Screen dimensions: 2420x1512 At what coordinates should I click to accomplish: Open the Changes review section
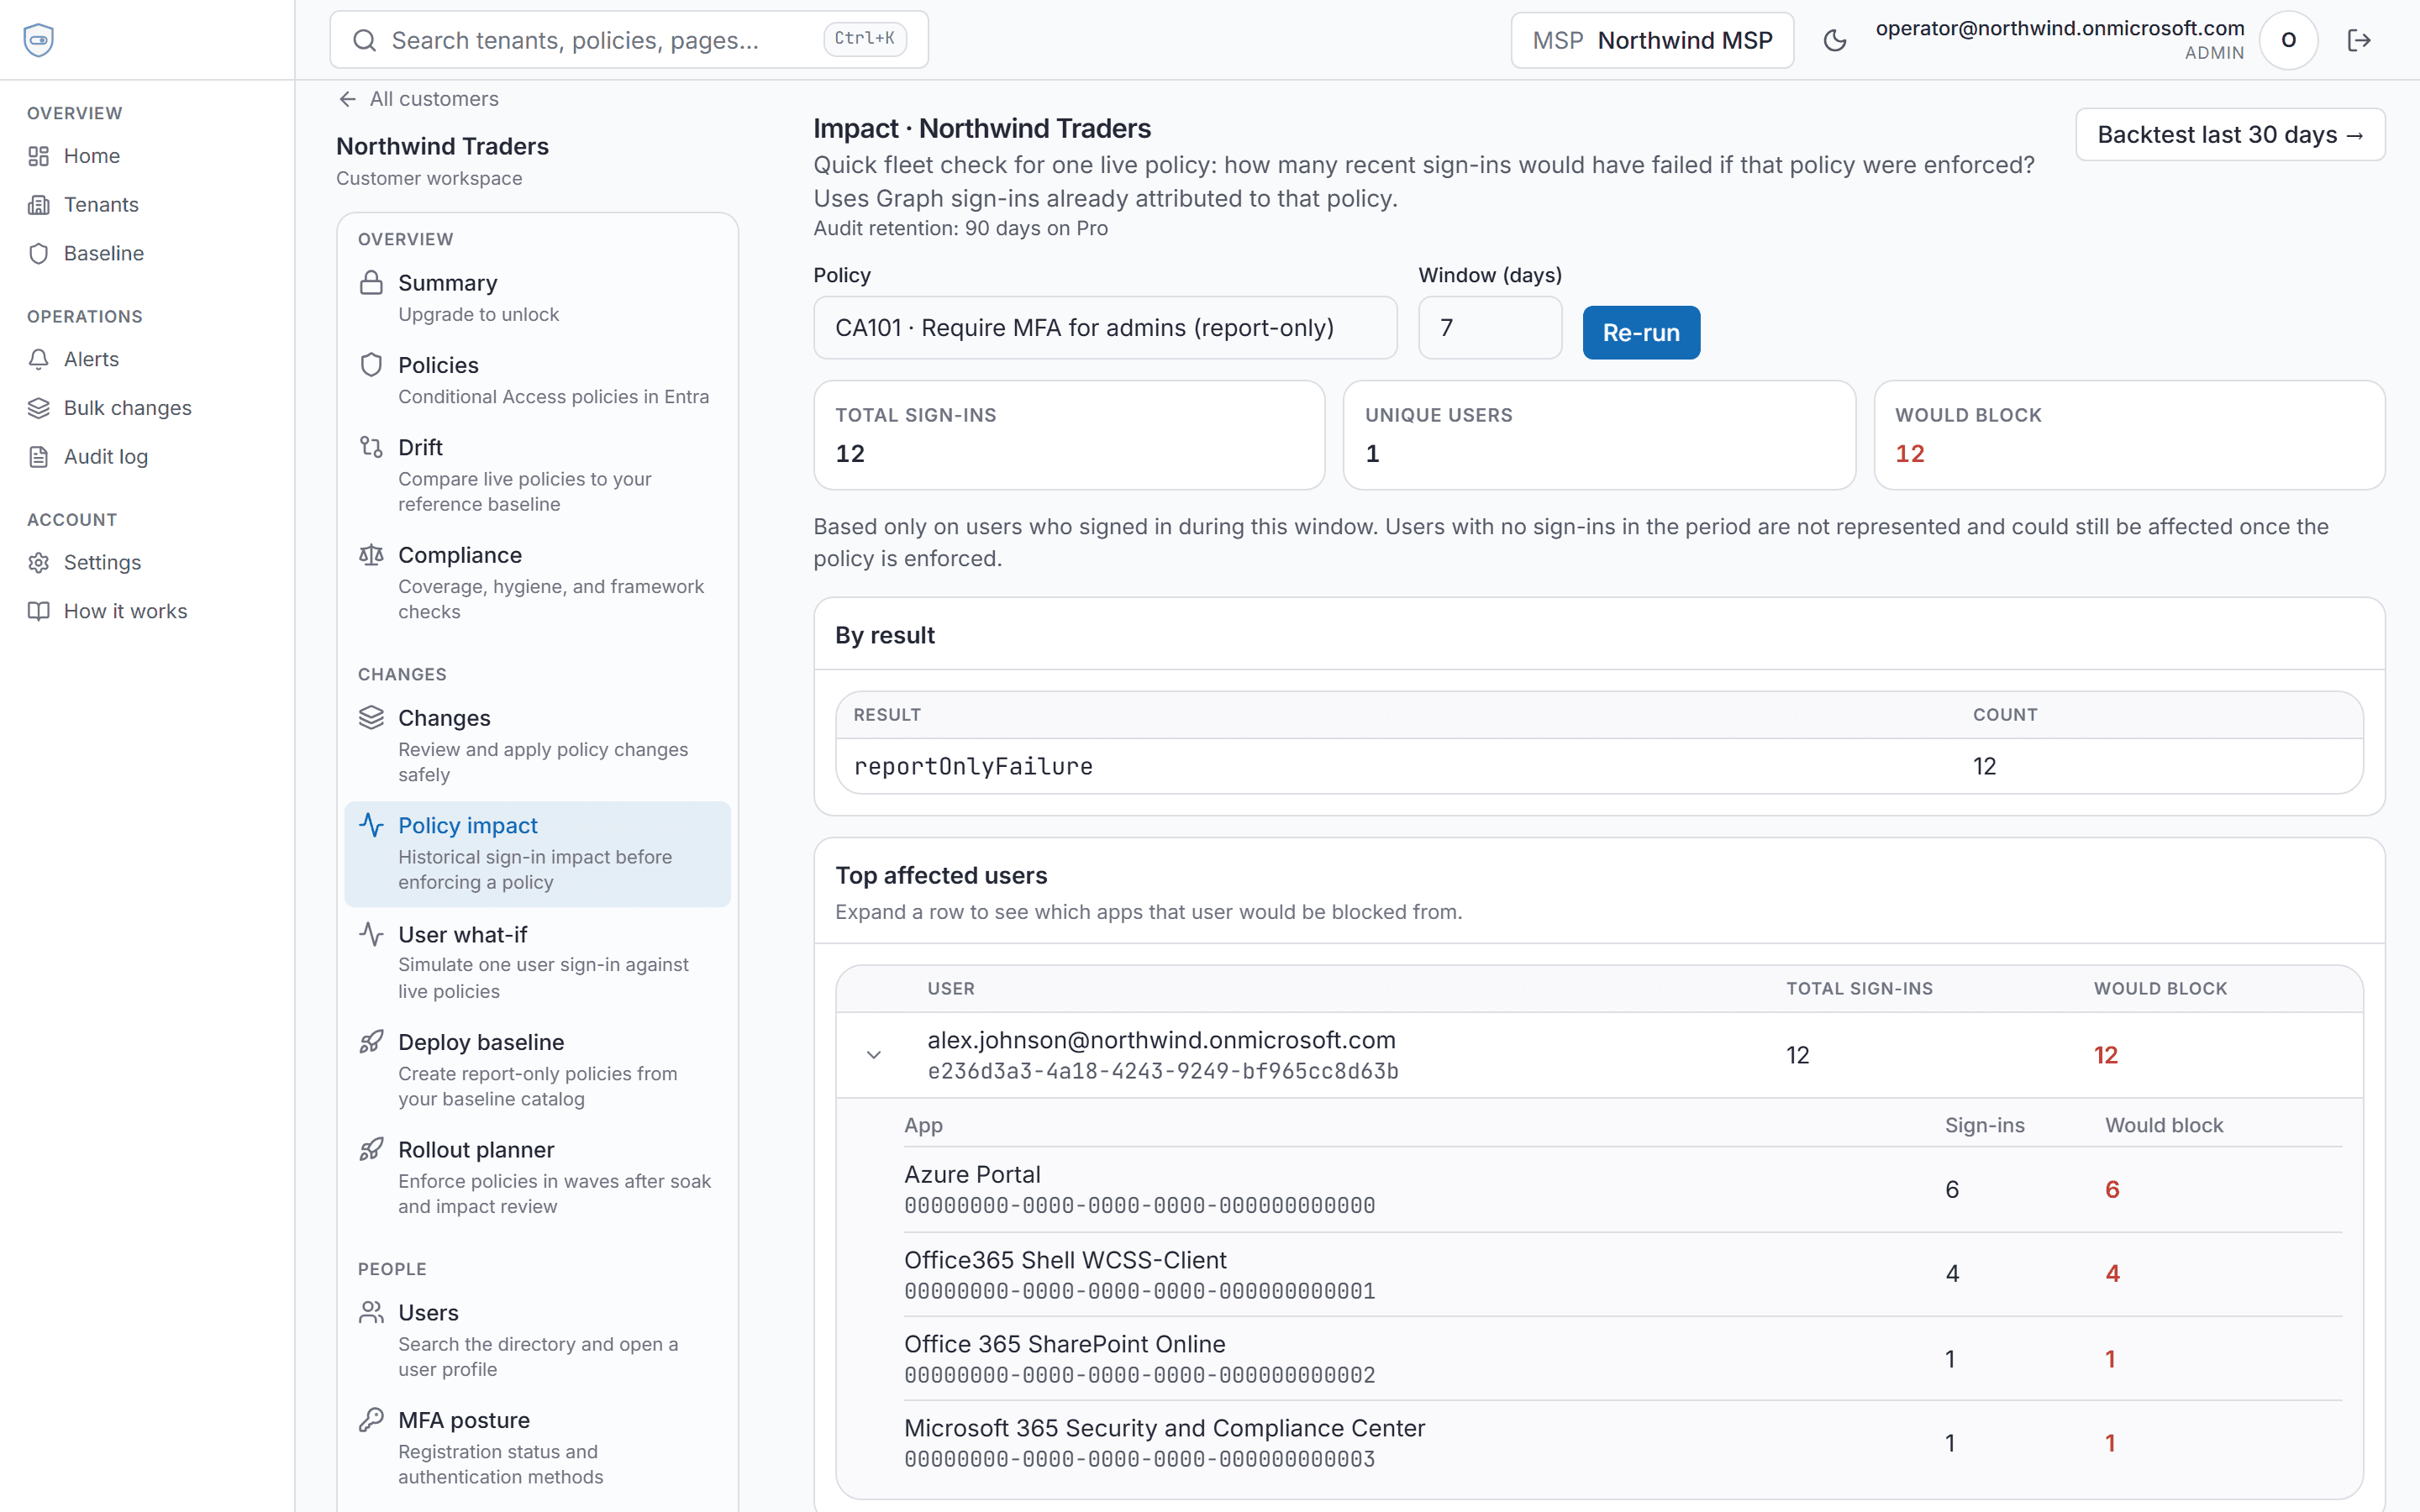tap(537, 744)
